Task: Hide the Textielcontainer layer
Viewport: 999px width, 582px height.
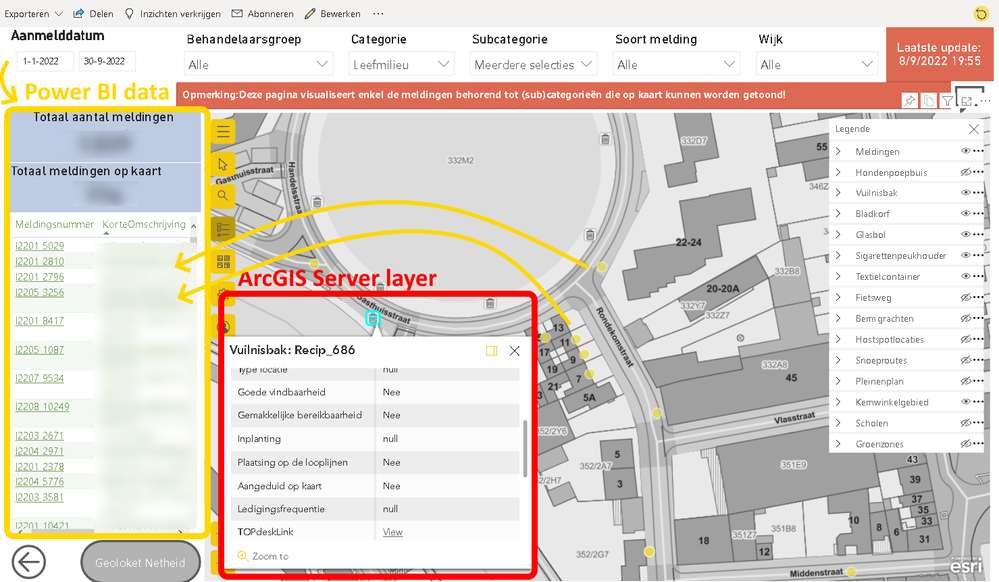Action: [x=966, y=277]
